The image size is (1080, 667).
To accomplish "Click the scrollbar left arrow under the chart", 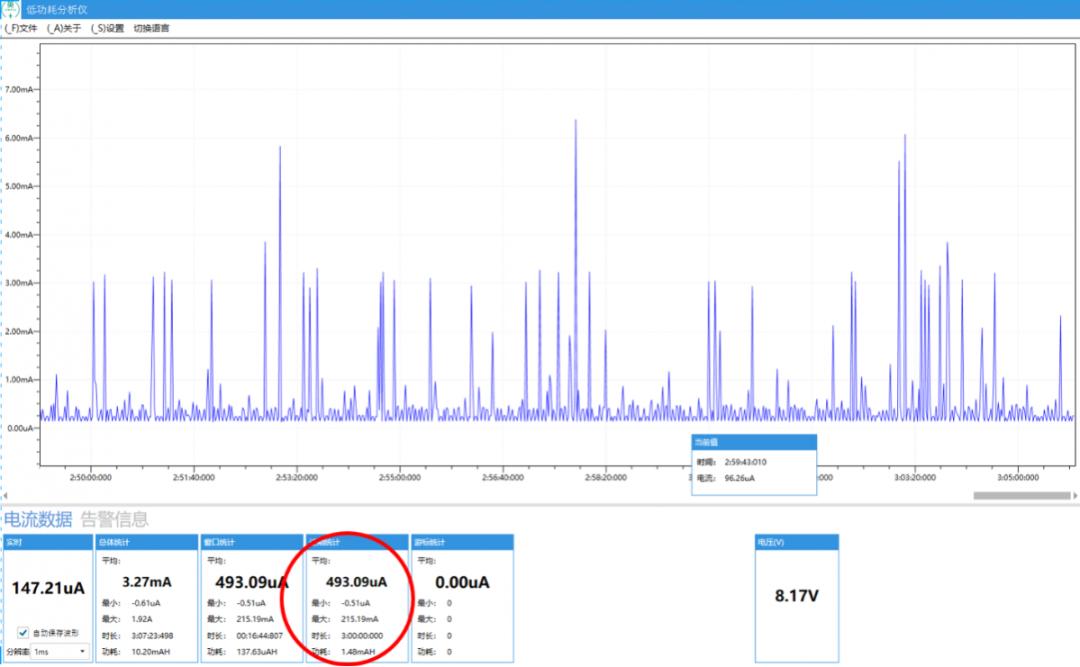I will tap(6, 495).
